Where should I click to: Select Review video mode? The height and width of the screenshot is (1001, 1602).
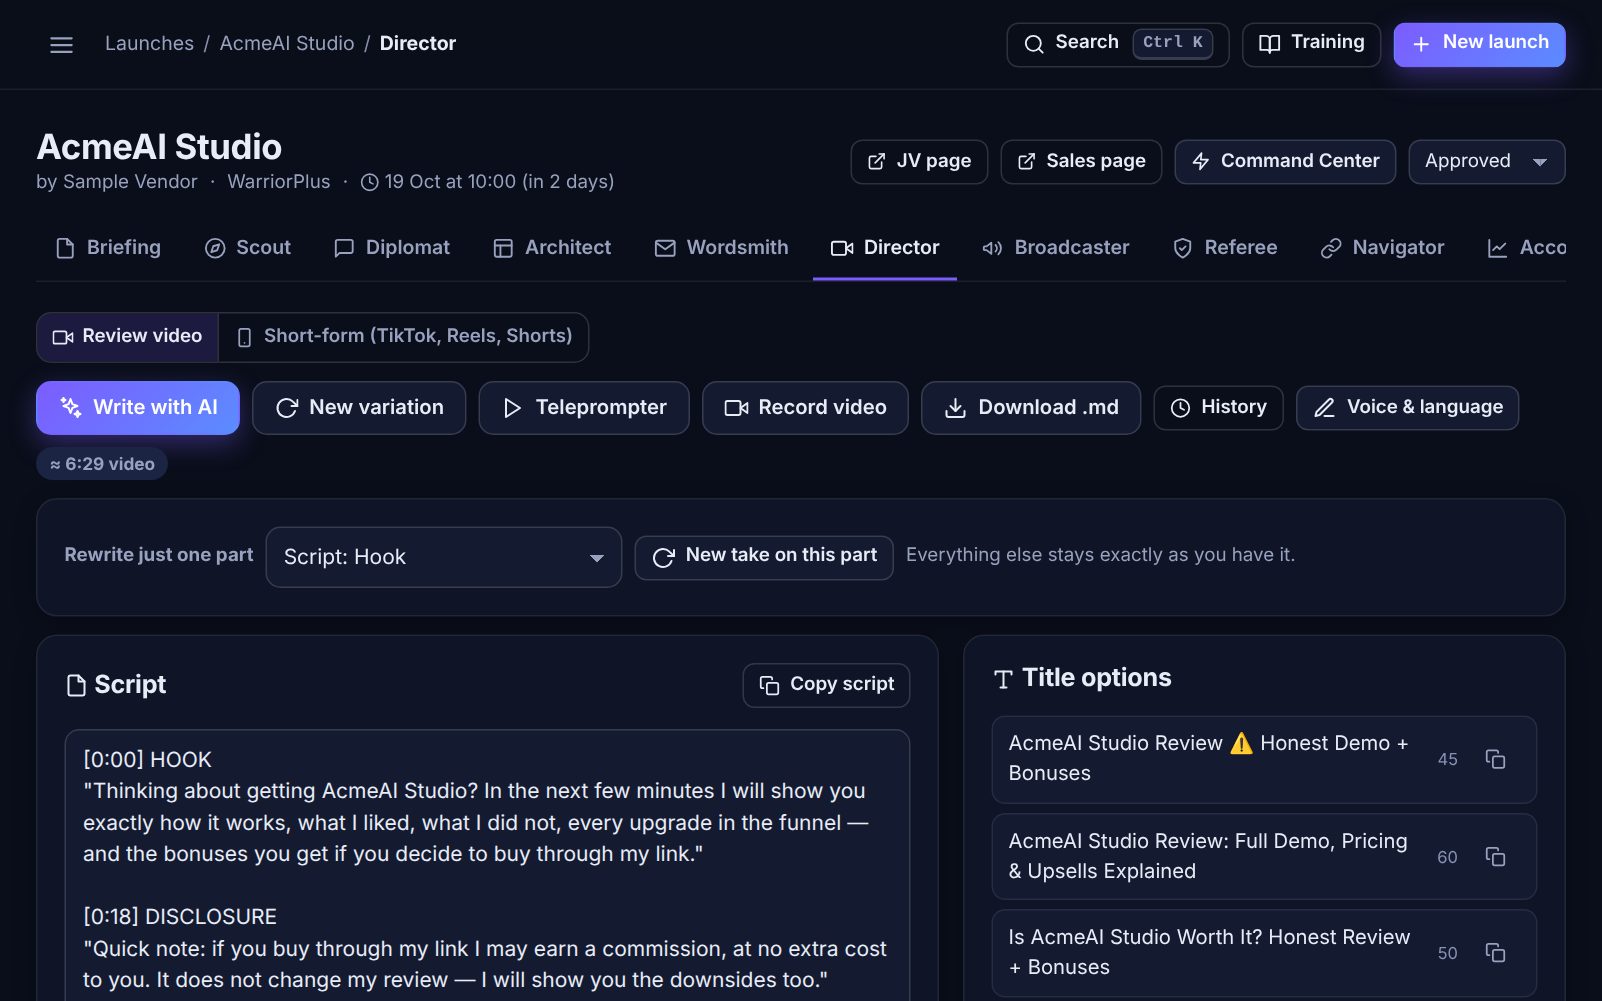(127, 337)
